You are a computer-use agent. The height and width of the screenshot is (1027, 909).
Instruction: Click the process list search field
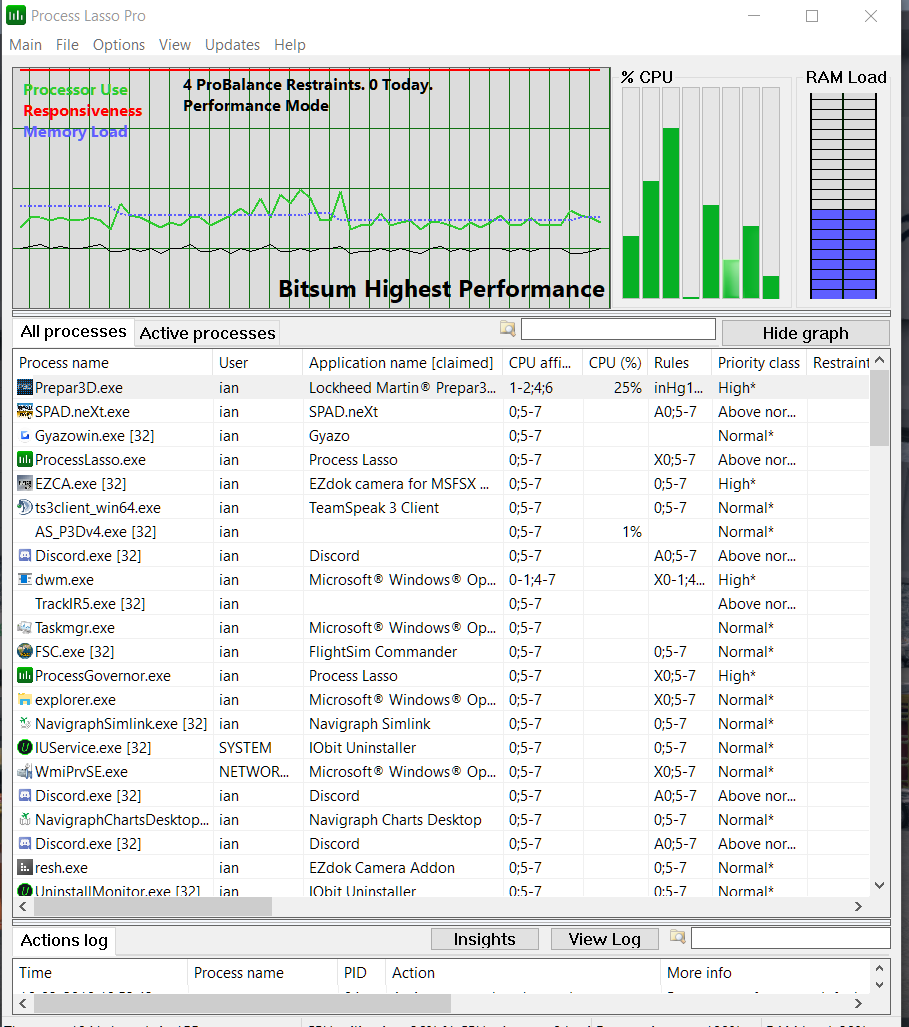(618, 329)
